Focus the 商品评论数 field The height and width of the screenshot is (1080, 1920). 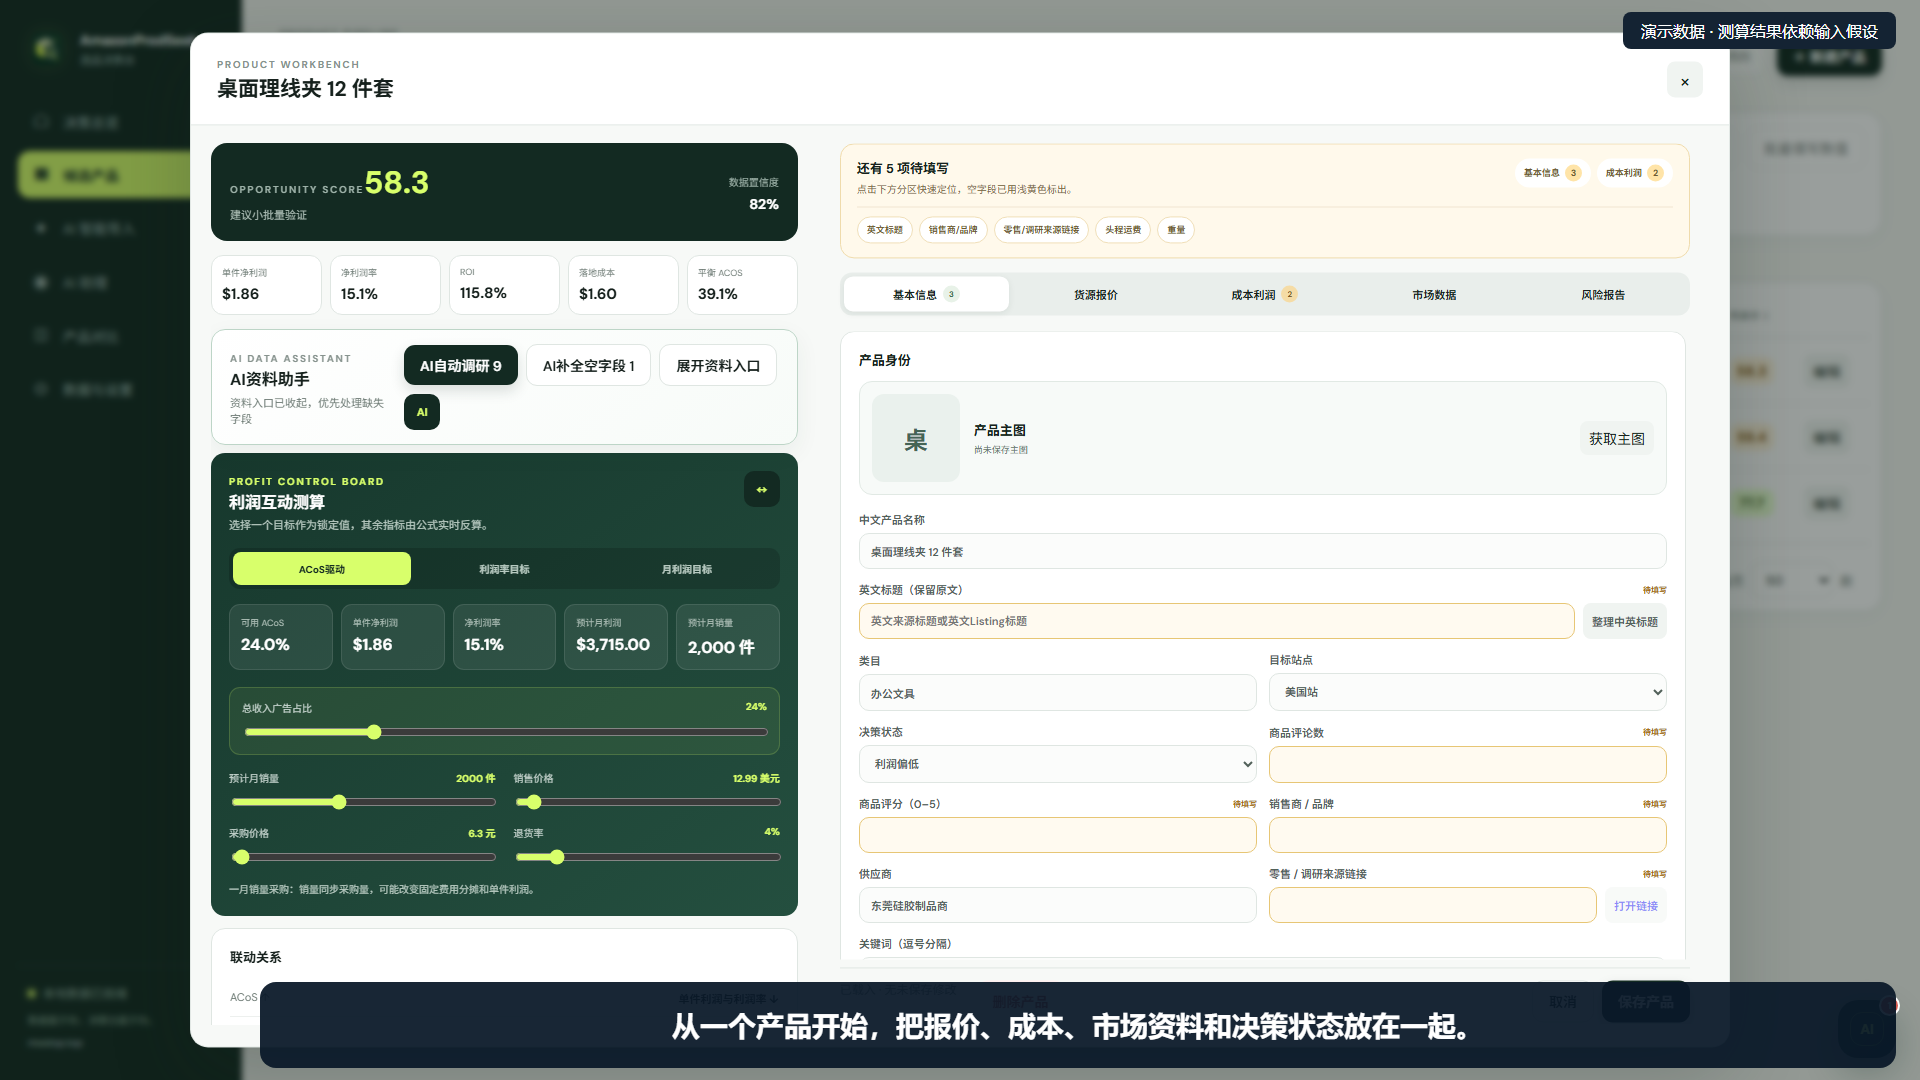pos(1467,765)
